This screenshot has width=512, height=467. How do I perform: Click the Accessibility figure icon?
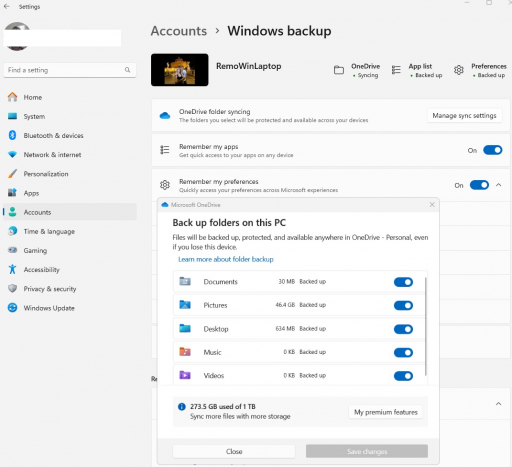tap(12, 269)
